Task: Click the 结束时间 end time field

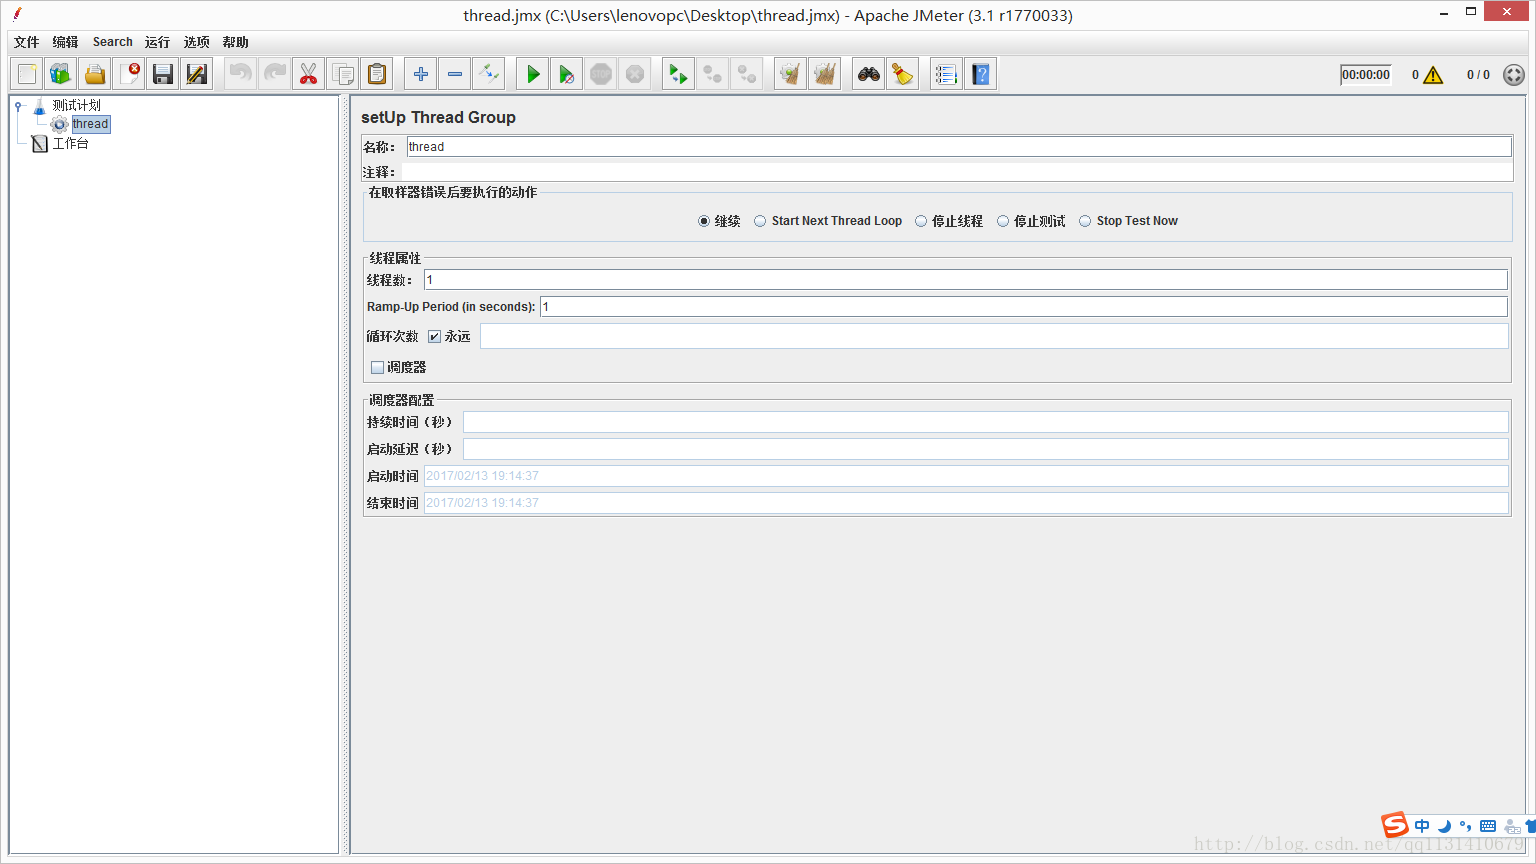Action: click(966, 503)
